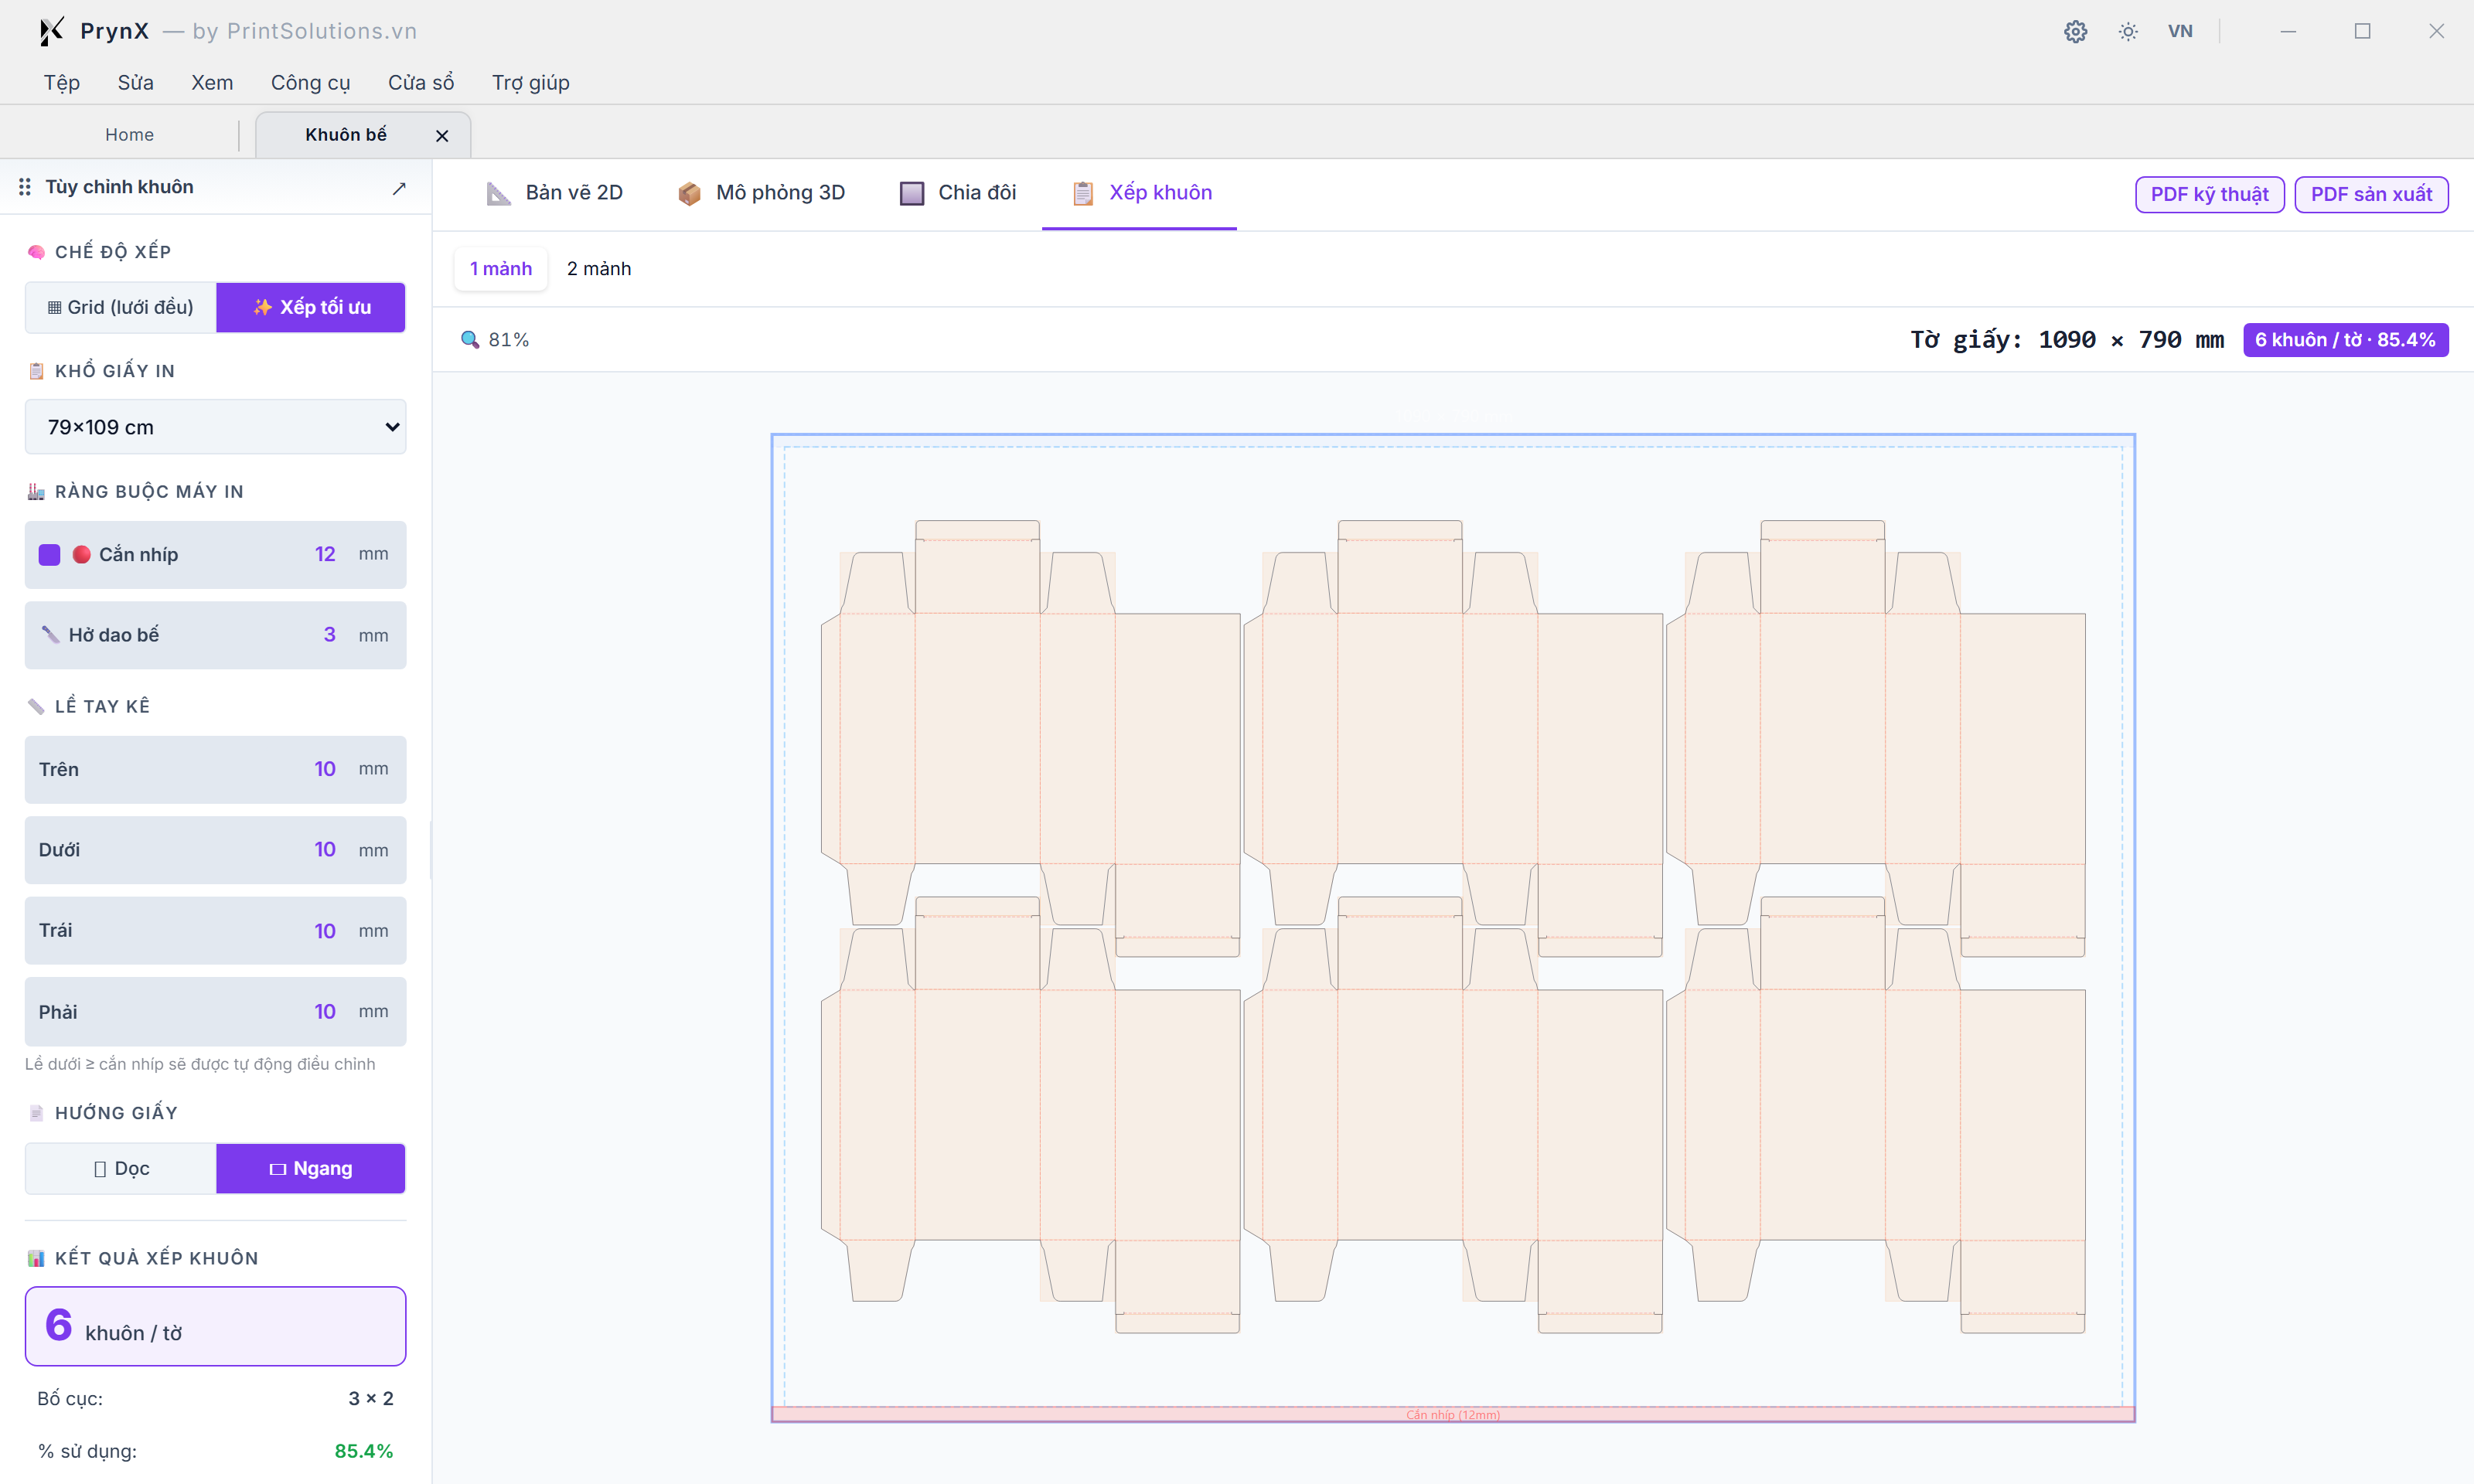Open the Công cụ menu
Screen dimensions: 2474x1484
[x=310, y=83]
